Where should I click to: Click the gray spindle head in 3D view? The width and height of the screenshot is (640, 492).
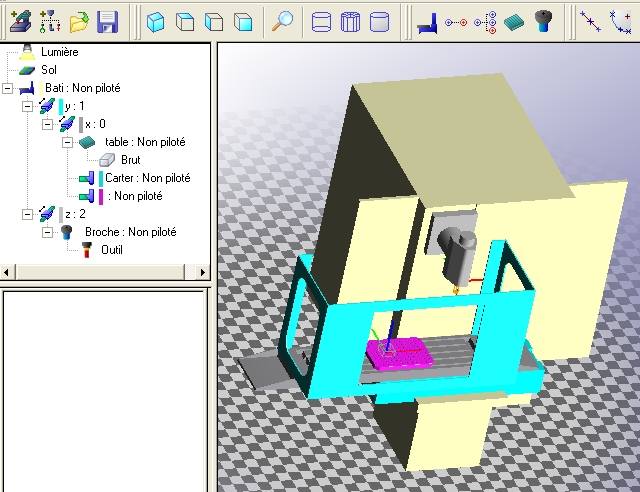point(458,255)
